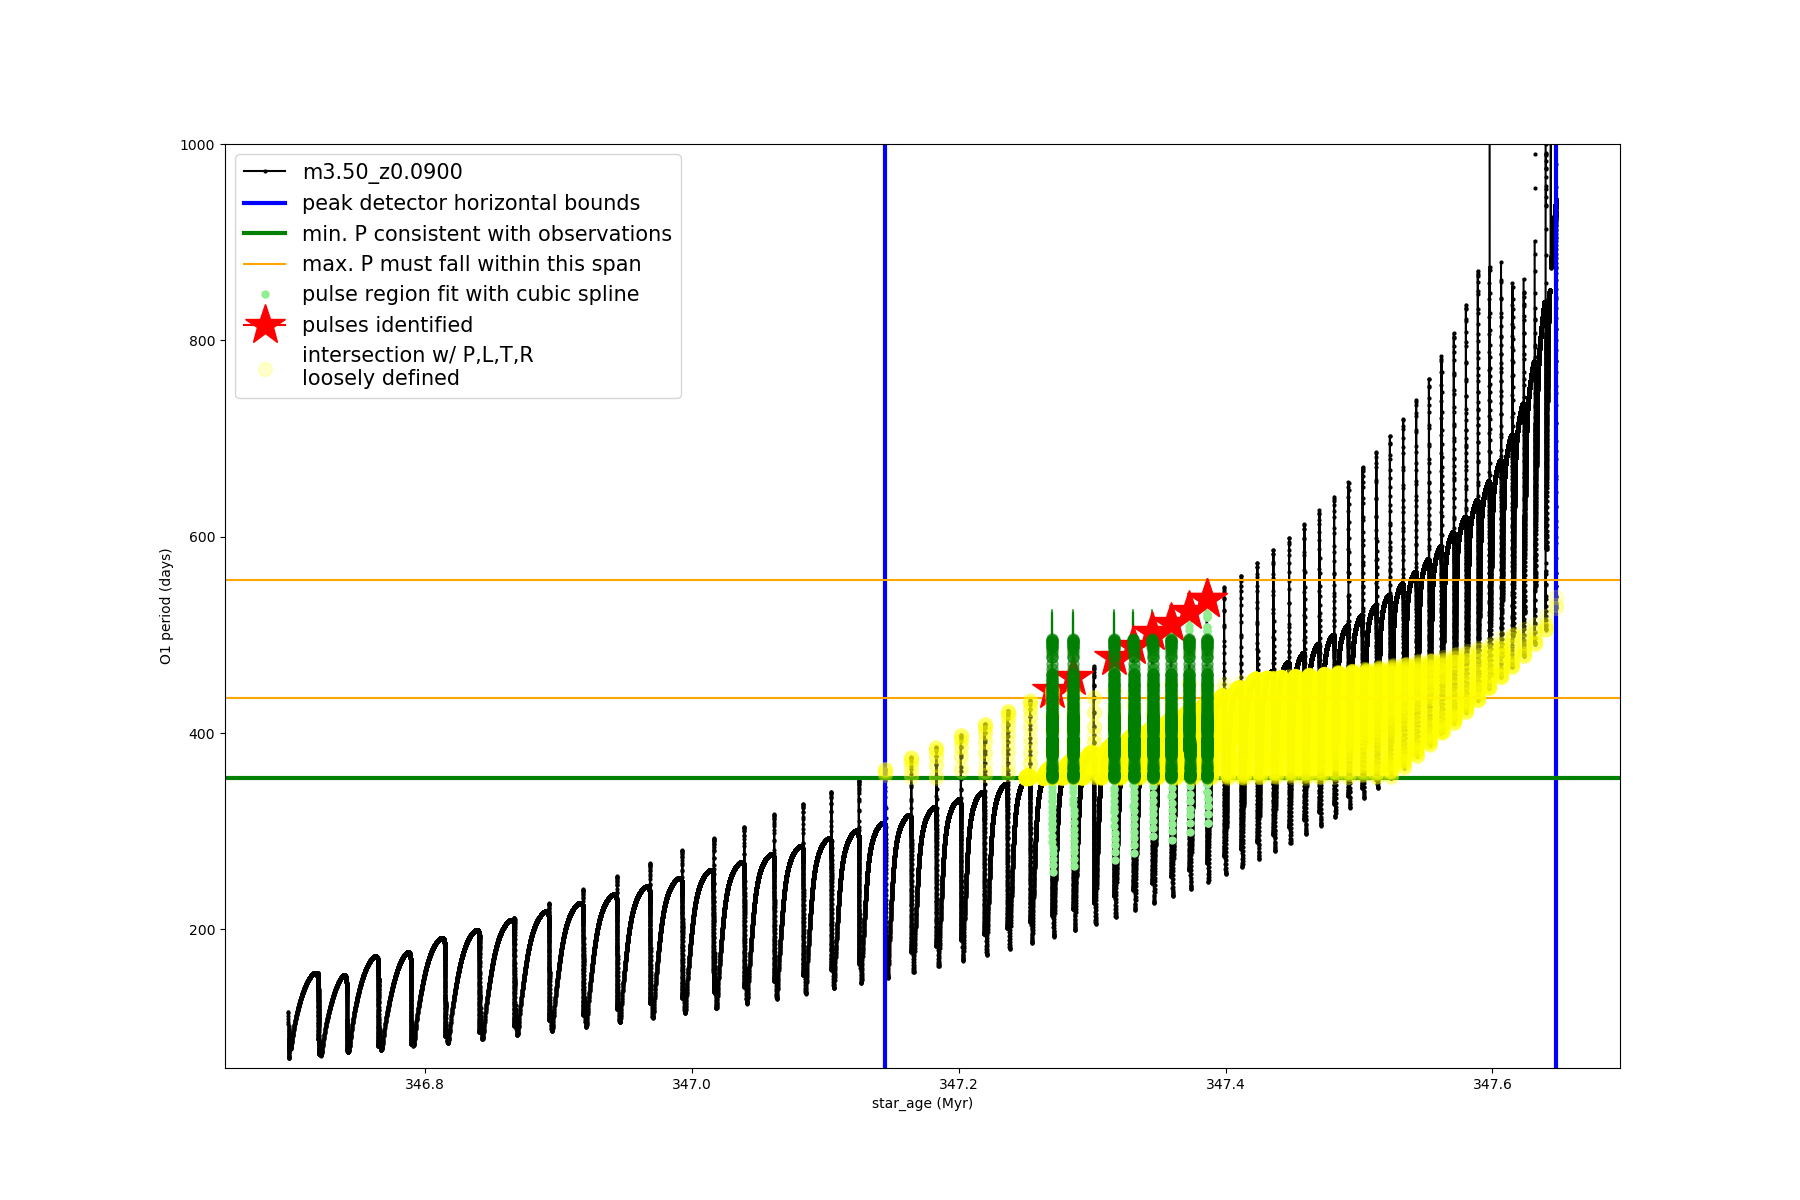This screenshot has height=1200, width=1800.
Task: Click the 347.0 tick label on x-axis
Action: point(691,1084)
